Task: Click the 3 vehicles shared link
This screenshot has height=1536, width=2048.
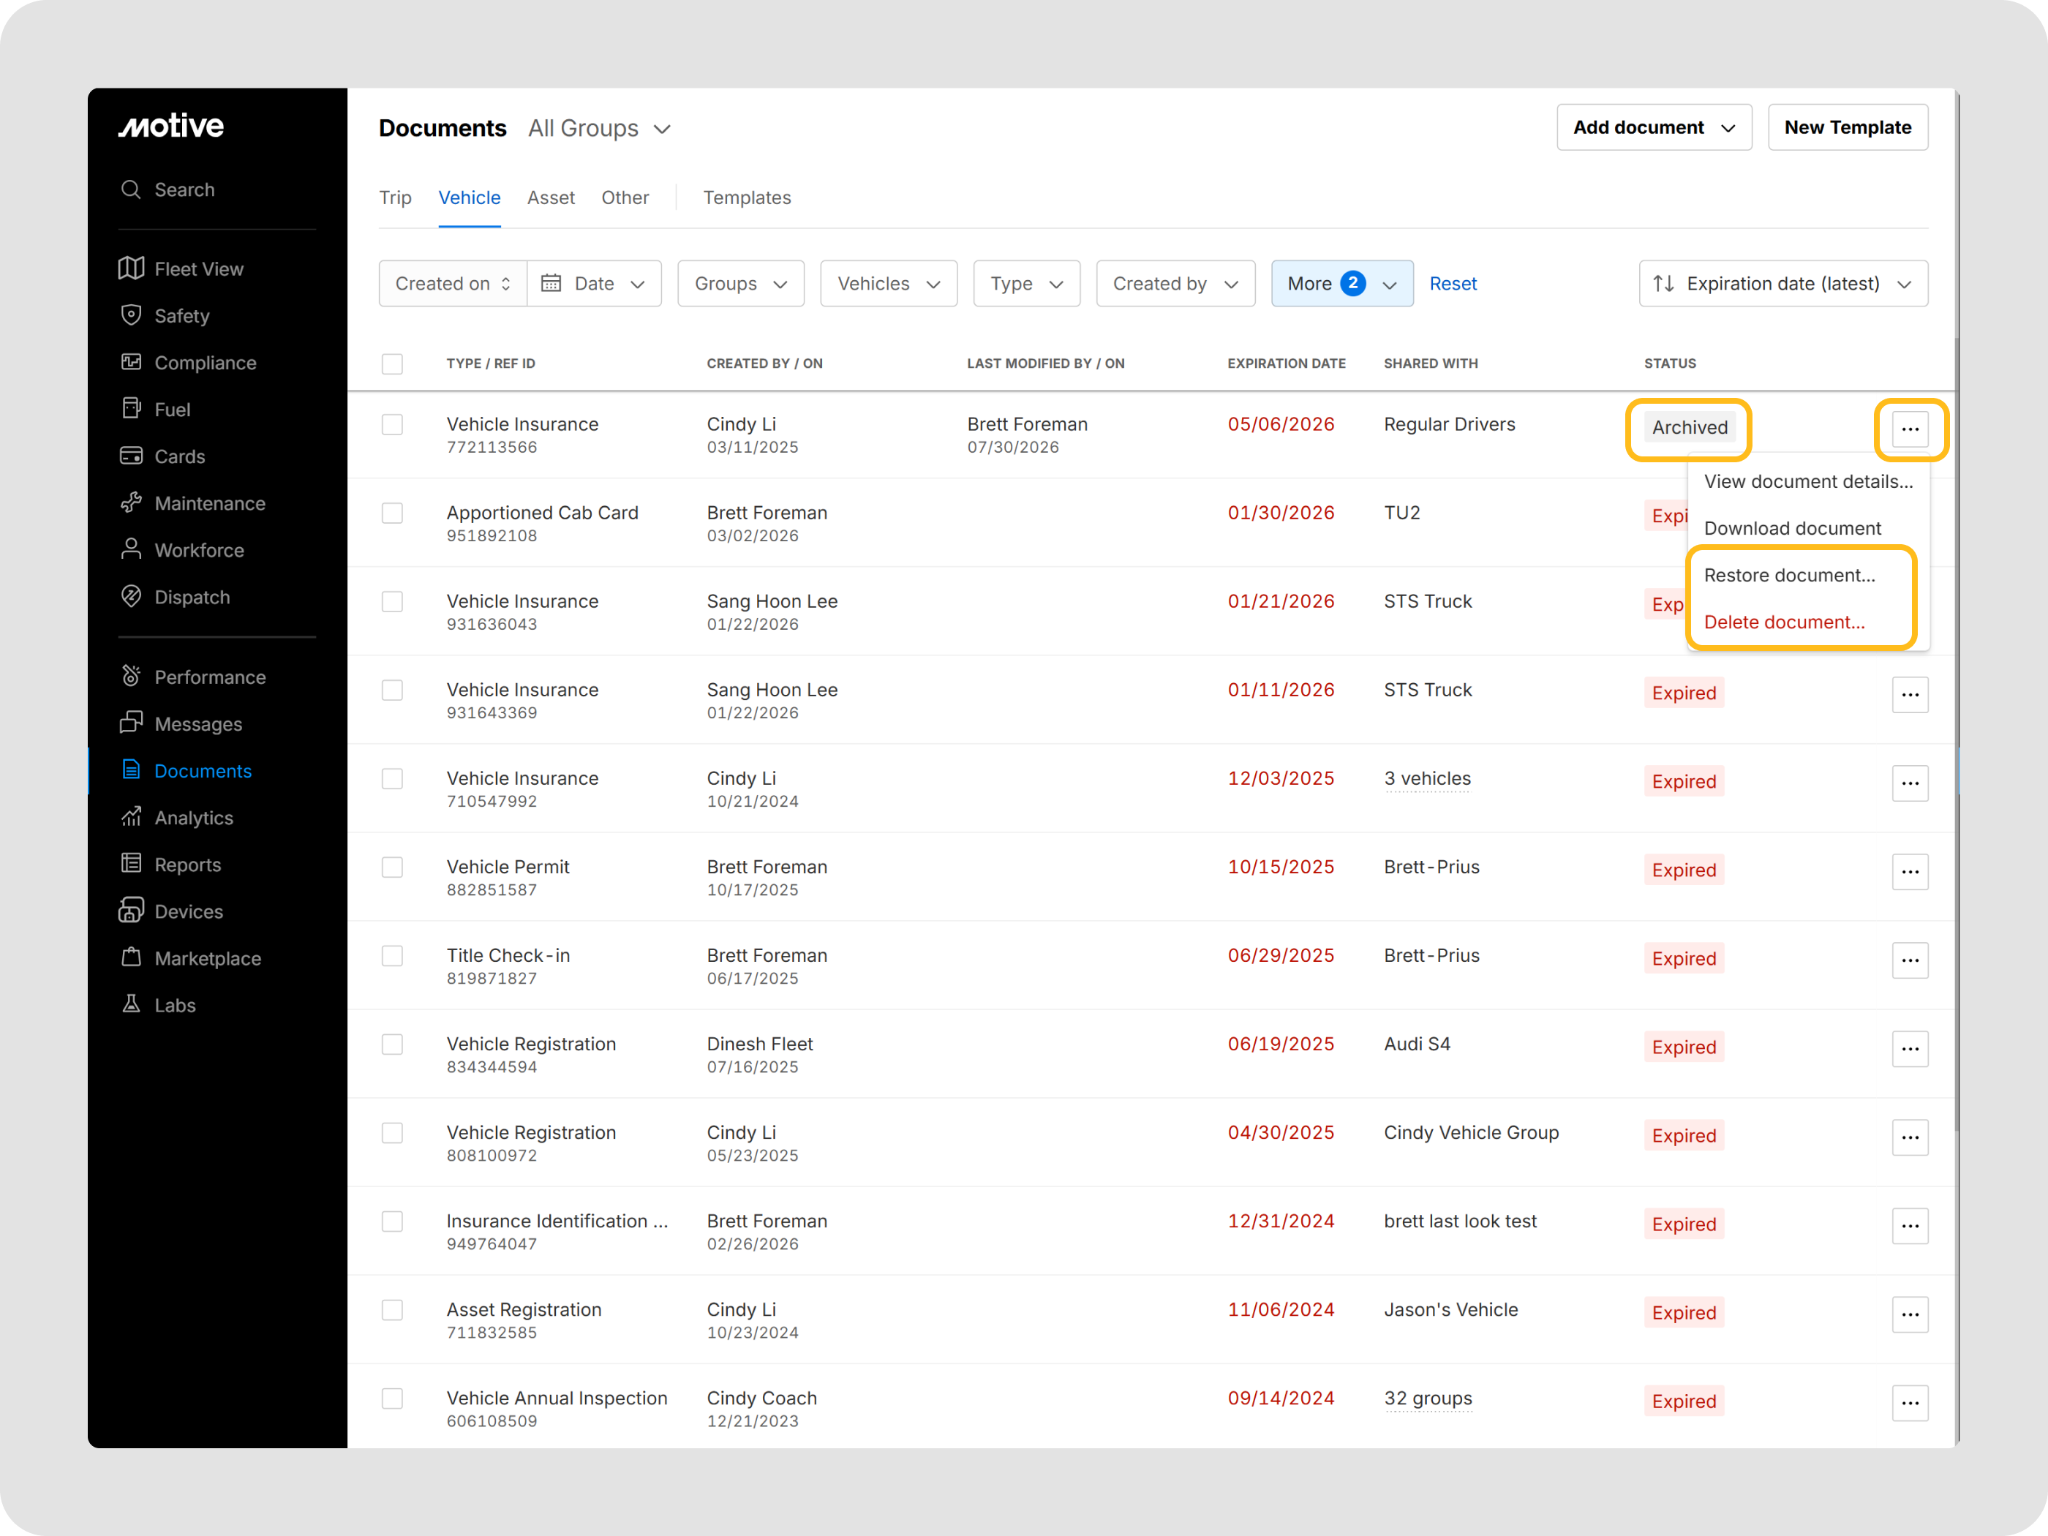Action: [1427, 779]
